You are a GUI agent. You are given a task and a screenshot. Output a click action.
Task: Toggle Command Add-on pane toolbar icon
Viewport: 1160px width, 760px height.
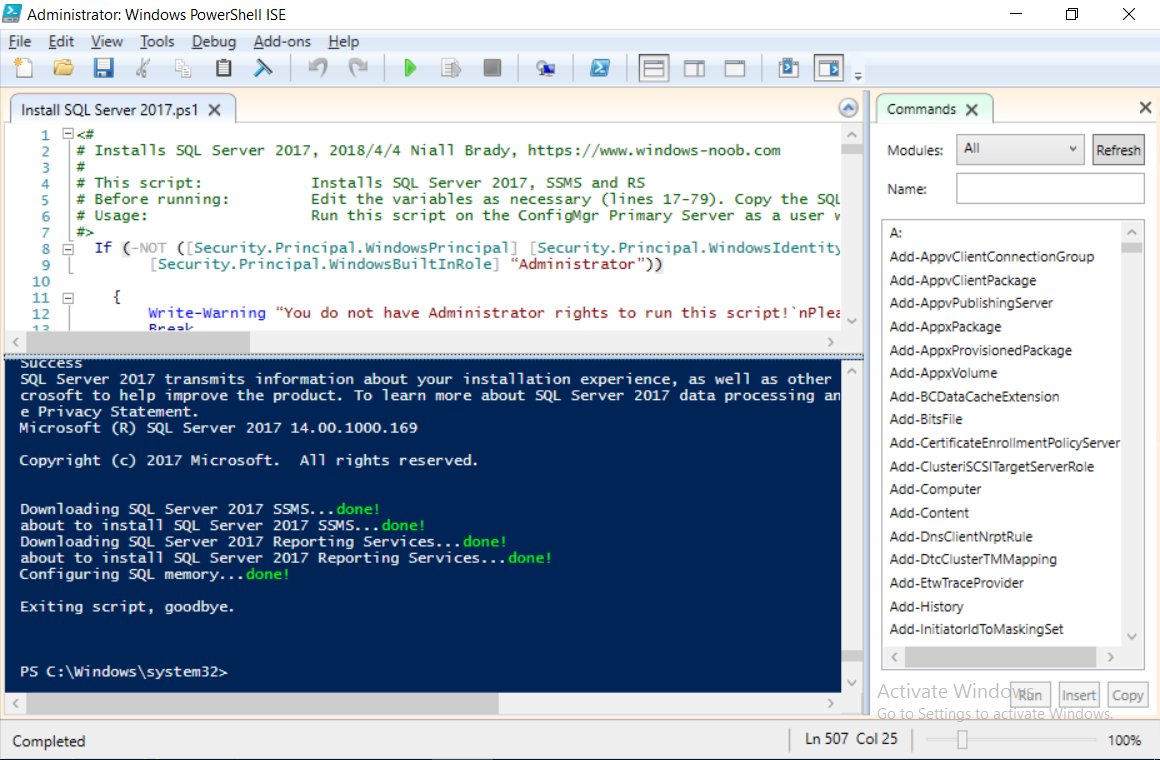click(829, 69)
